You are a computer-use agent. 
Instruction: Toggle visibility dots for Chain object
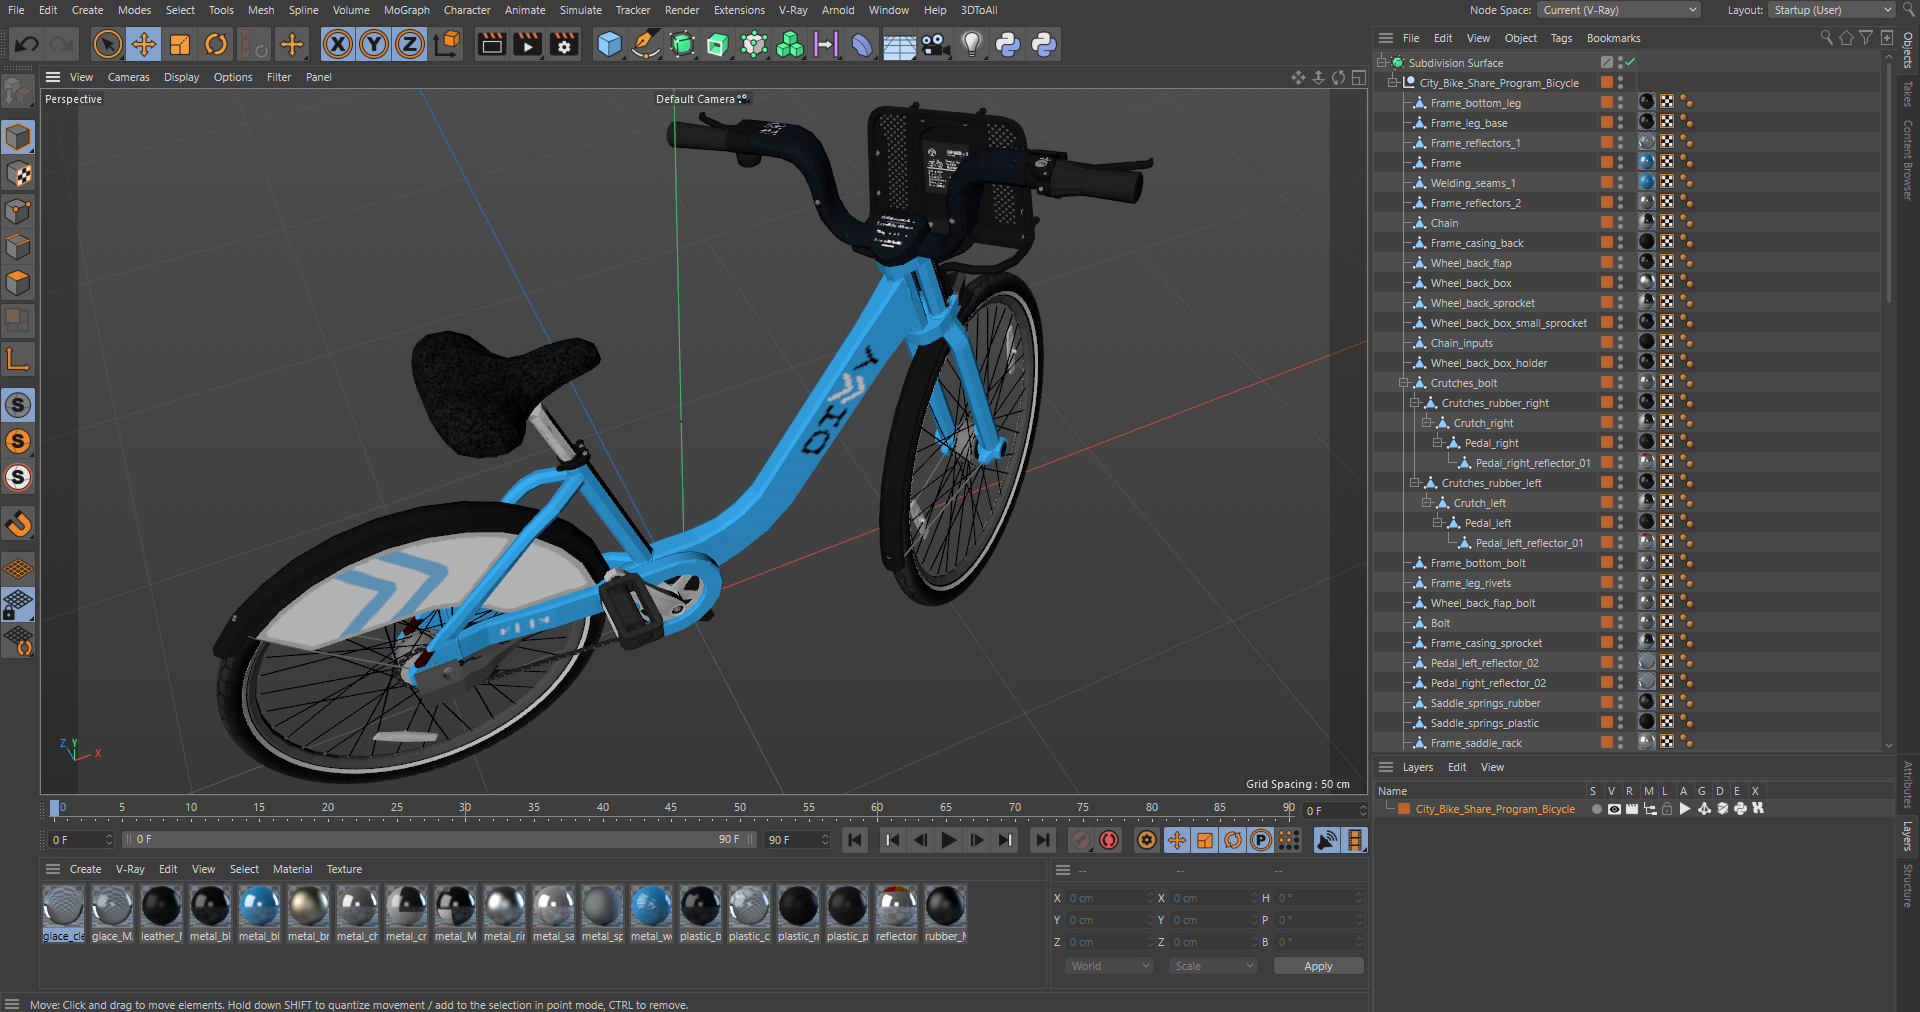1620,222
